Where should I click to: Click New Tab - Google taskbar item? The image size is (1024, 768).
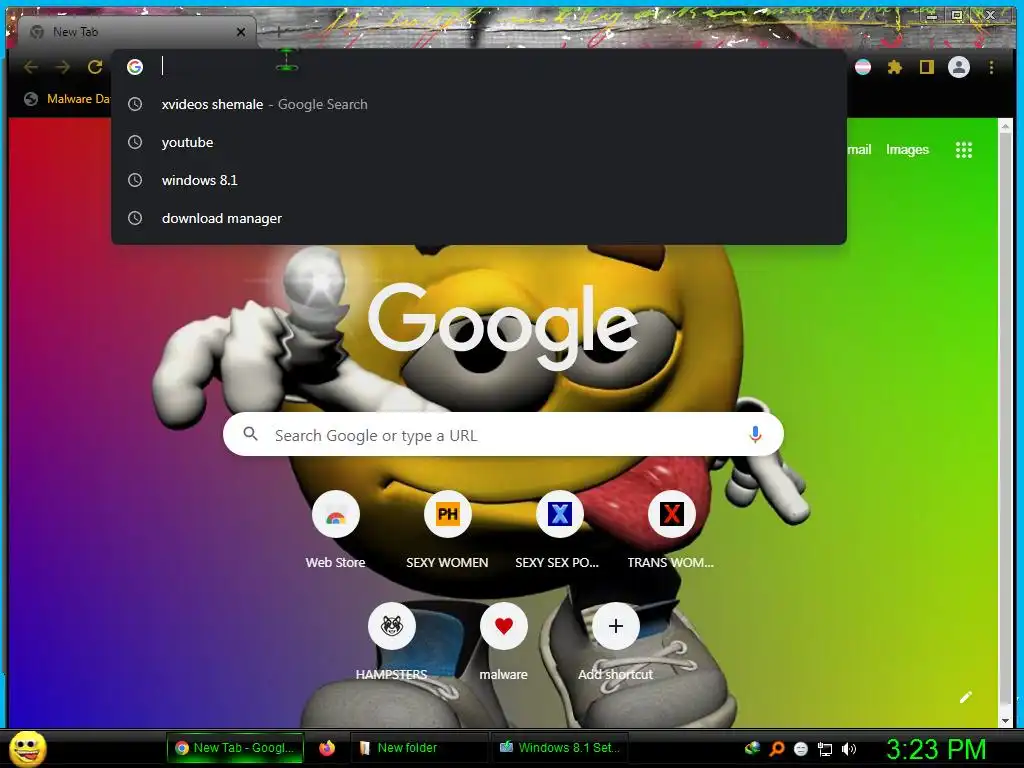[235, 748]
